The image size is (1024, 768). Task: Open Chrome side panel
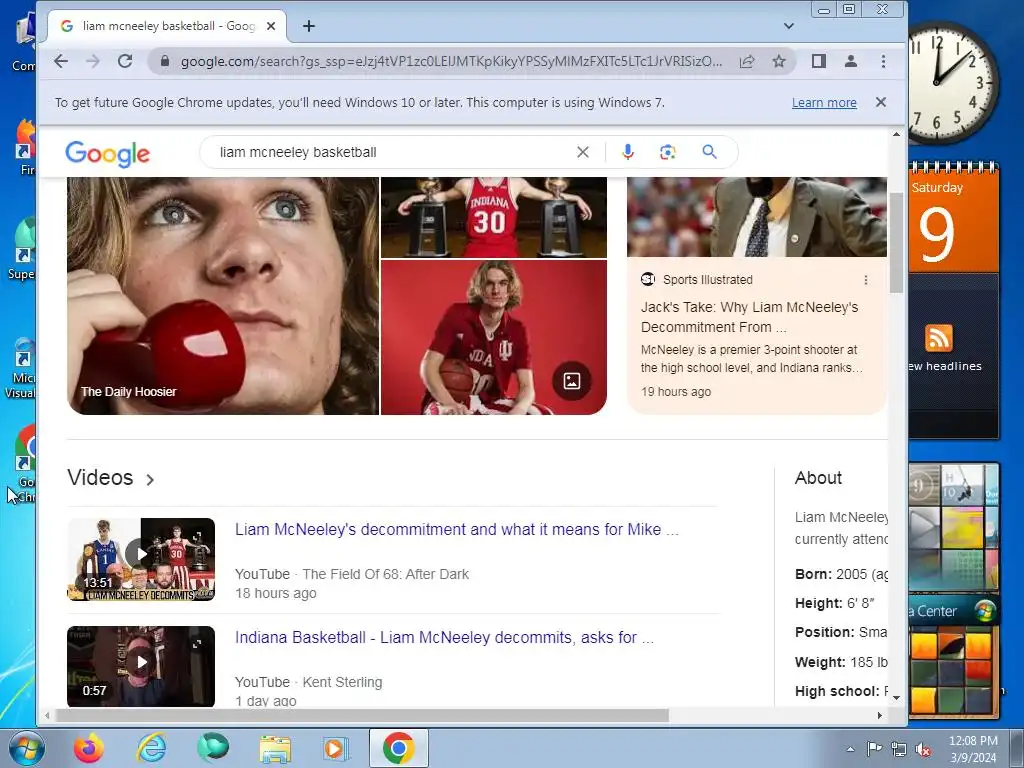818,61
